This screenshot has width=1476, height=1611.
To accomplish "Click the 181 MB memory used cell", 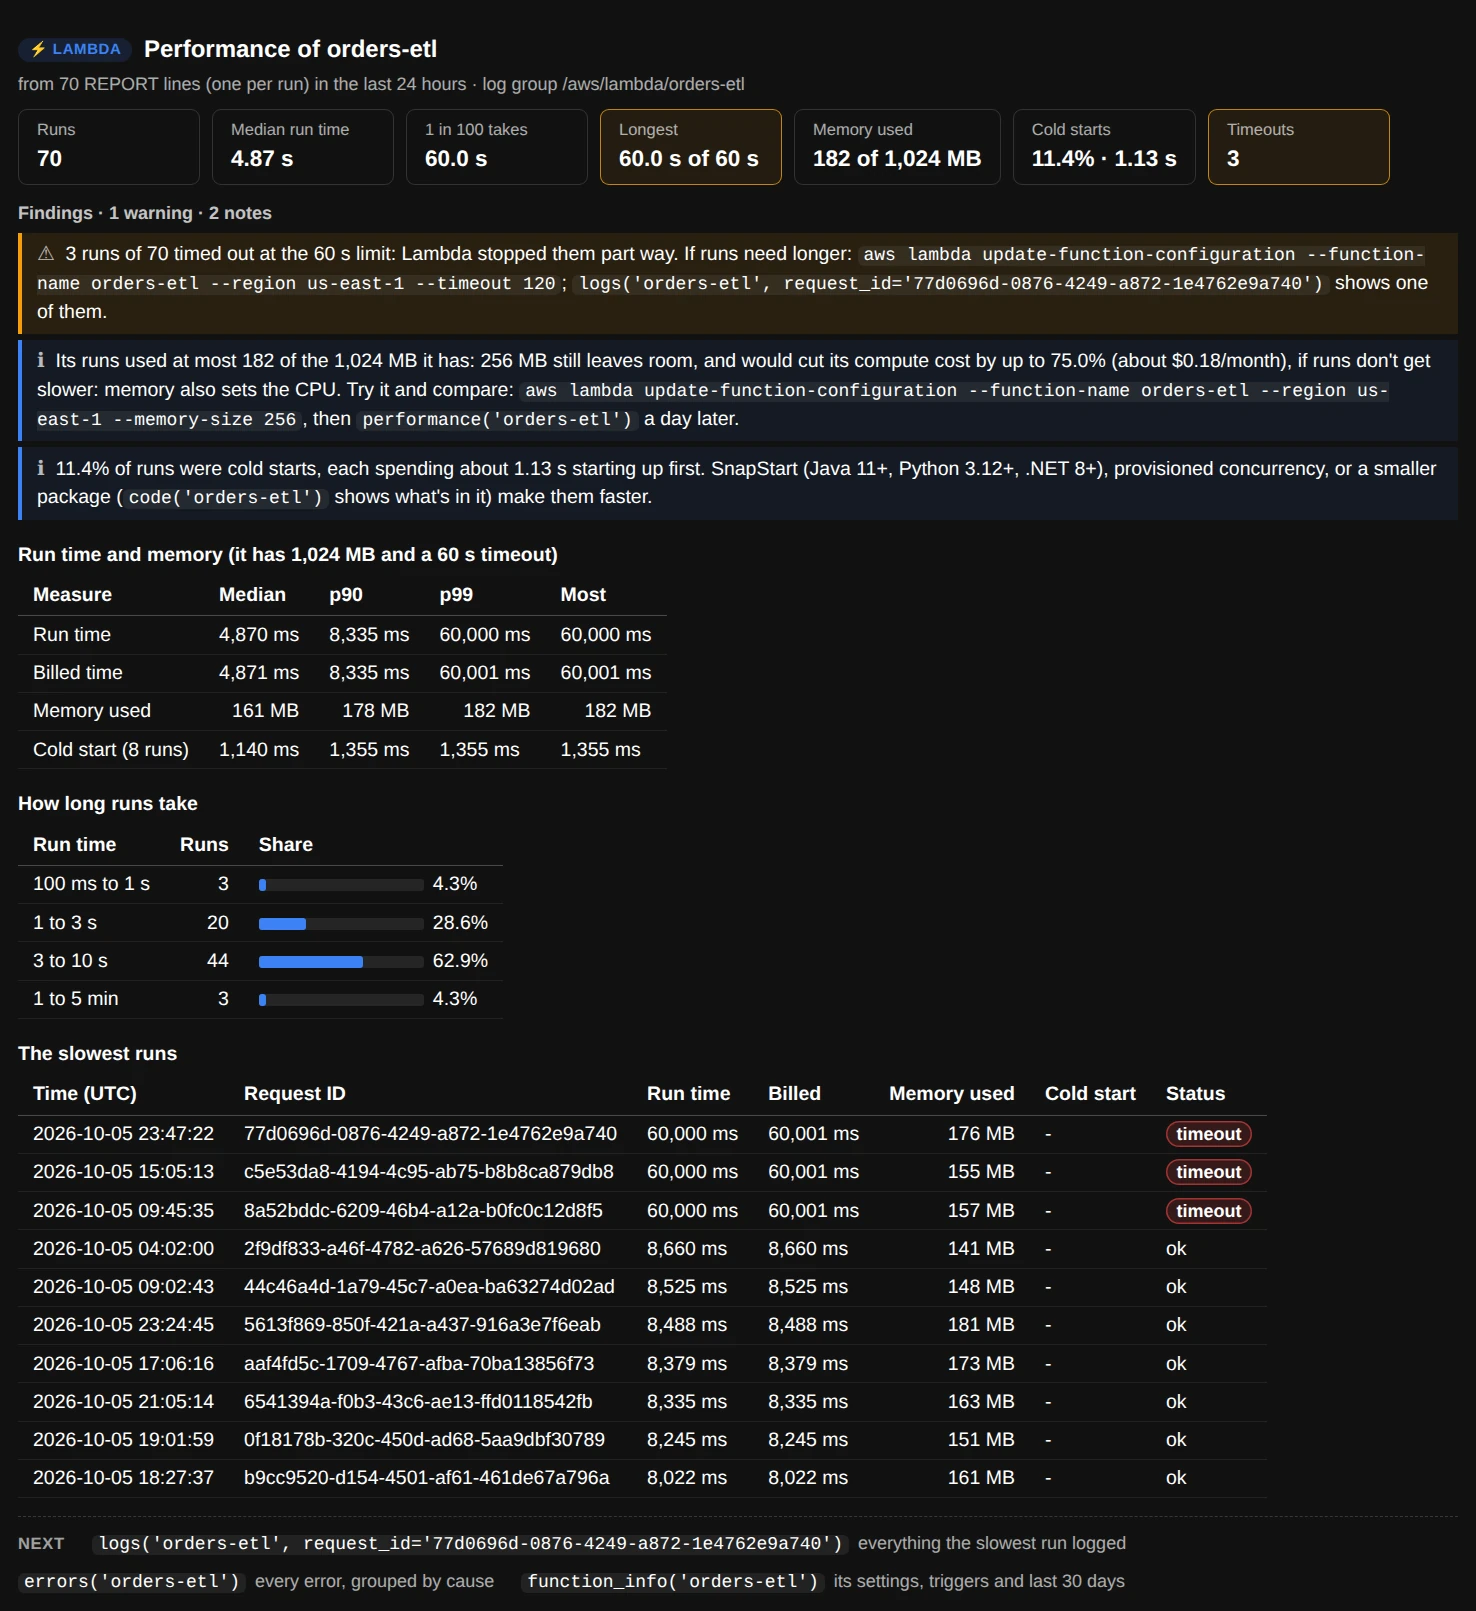I will click(x=981, y=1325).
